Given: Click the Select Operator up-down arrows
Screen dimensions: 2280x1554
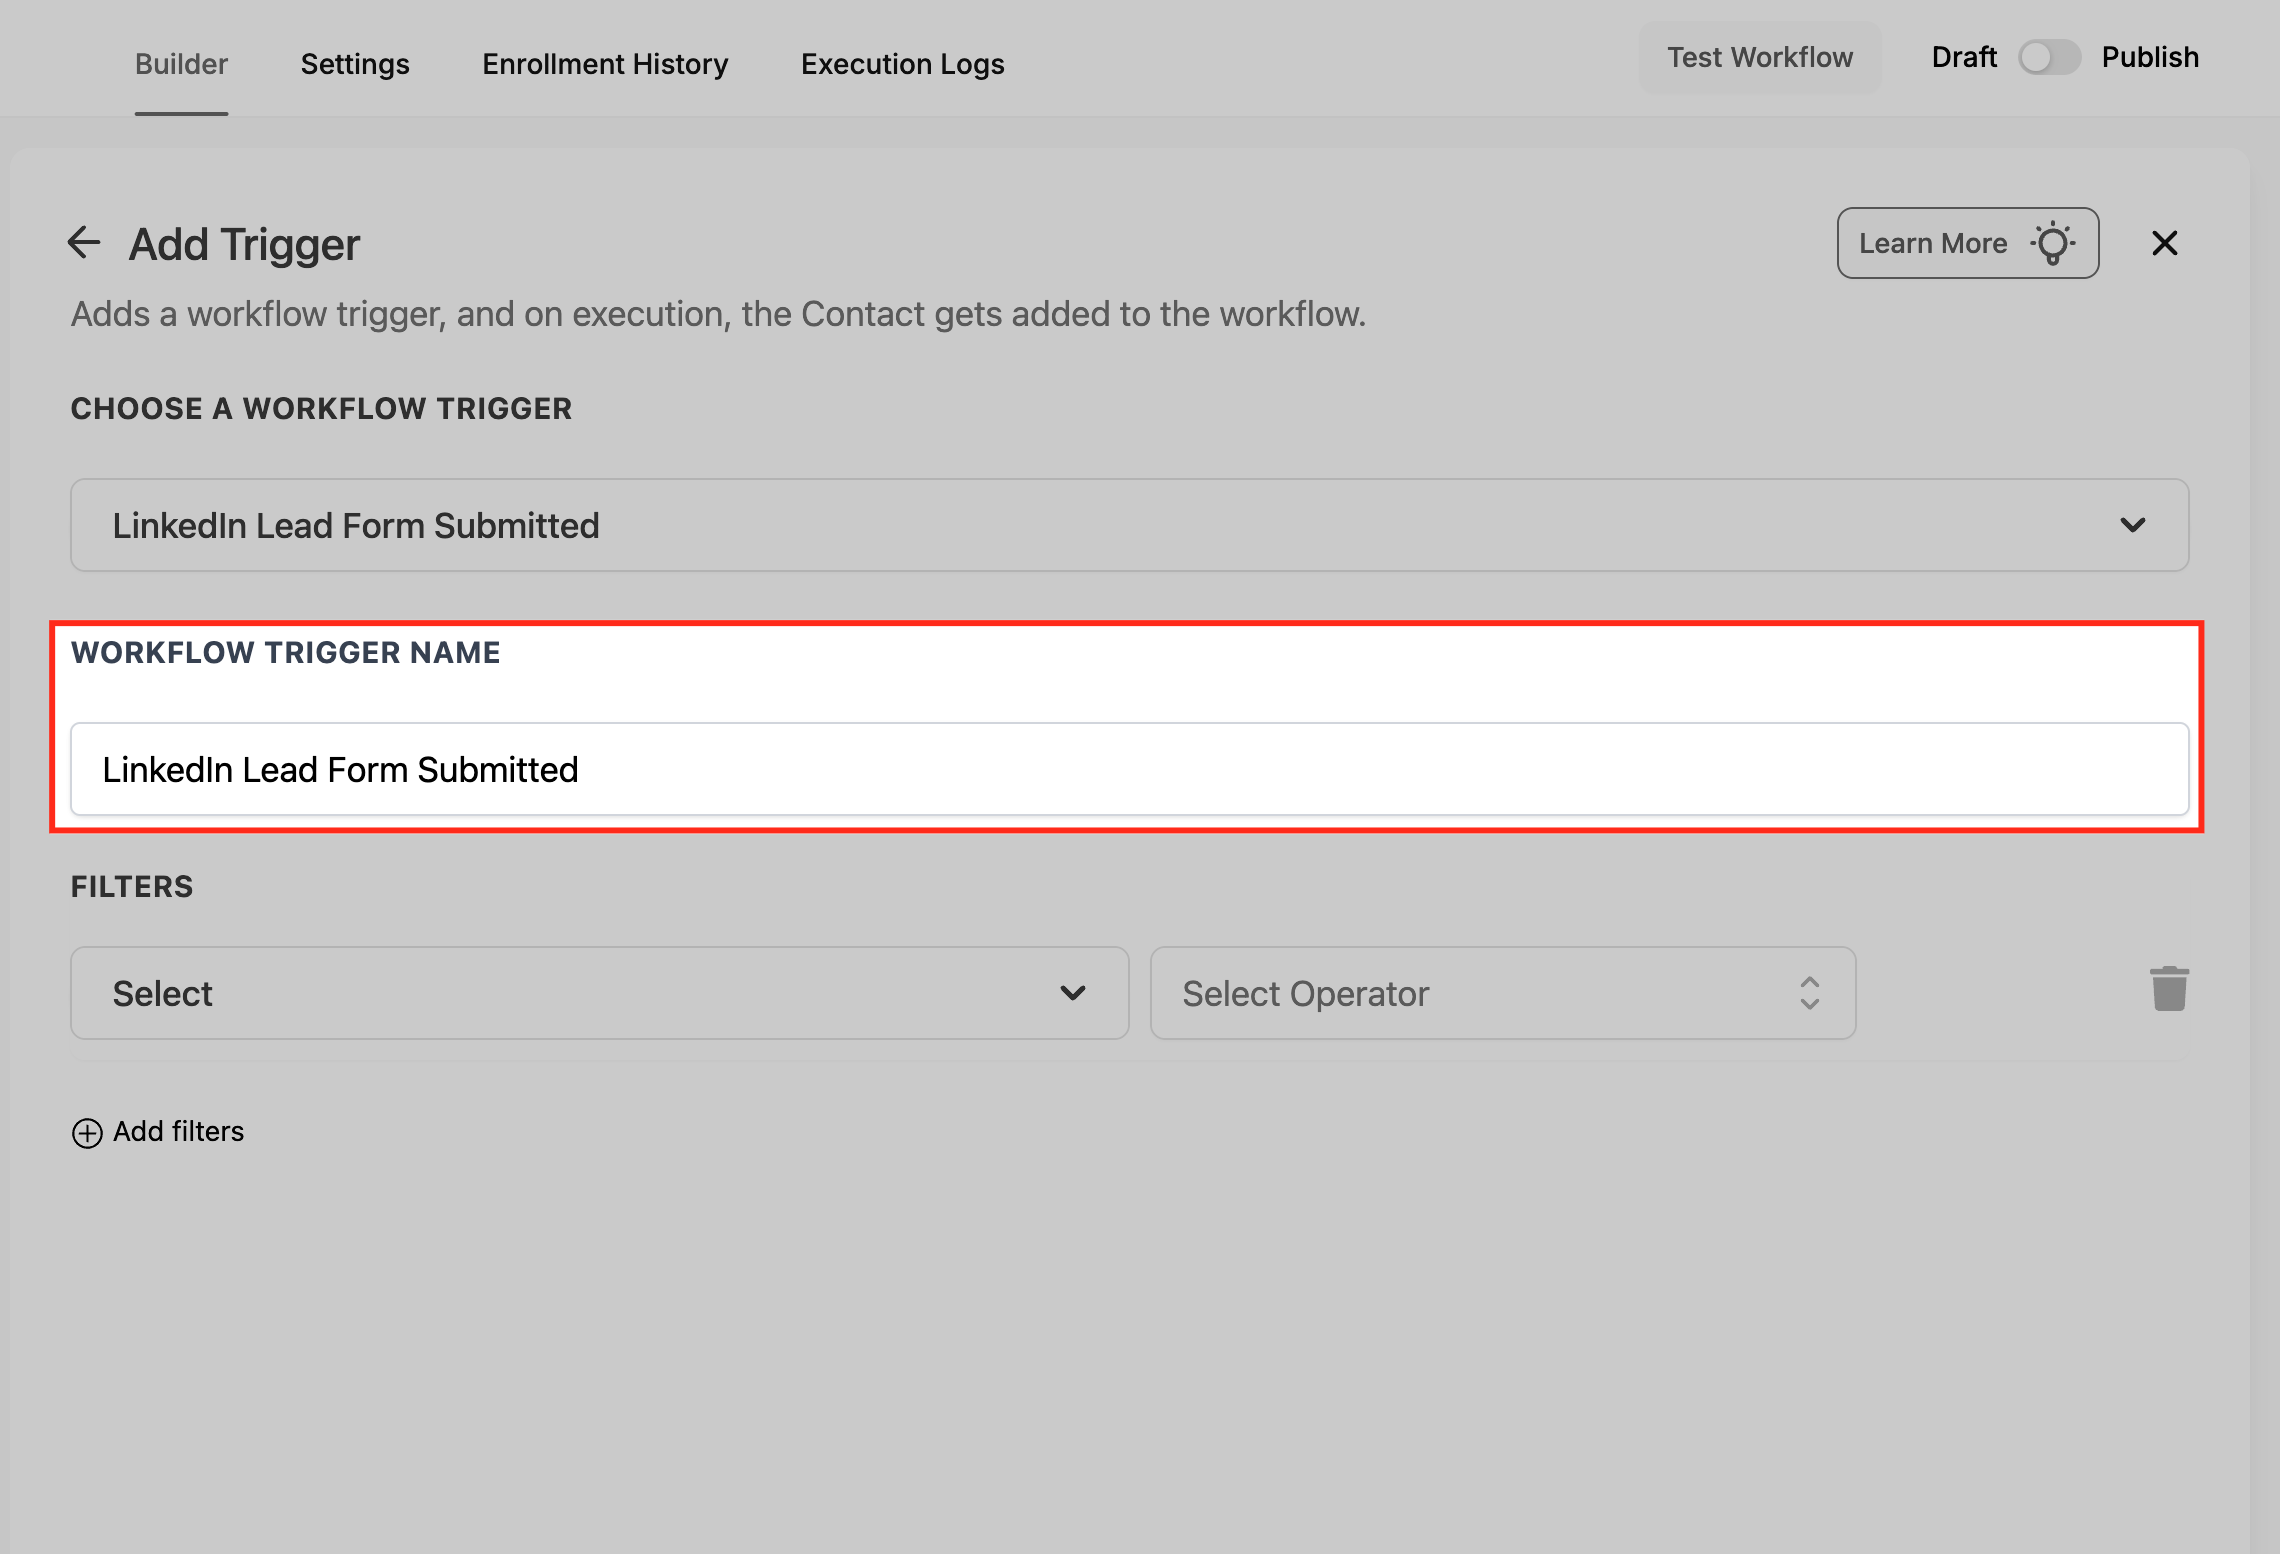Looking at the screenshot, I should tap(1809, 993).
